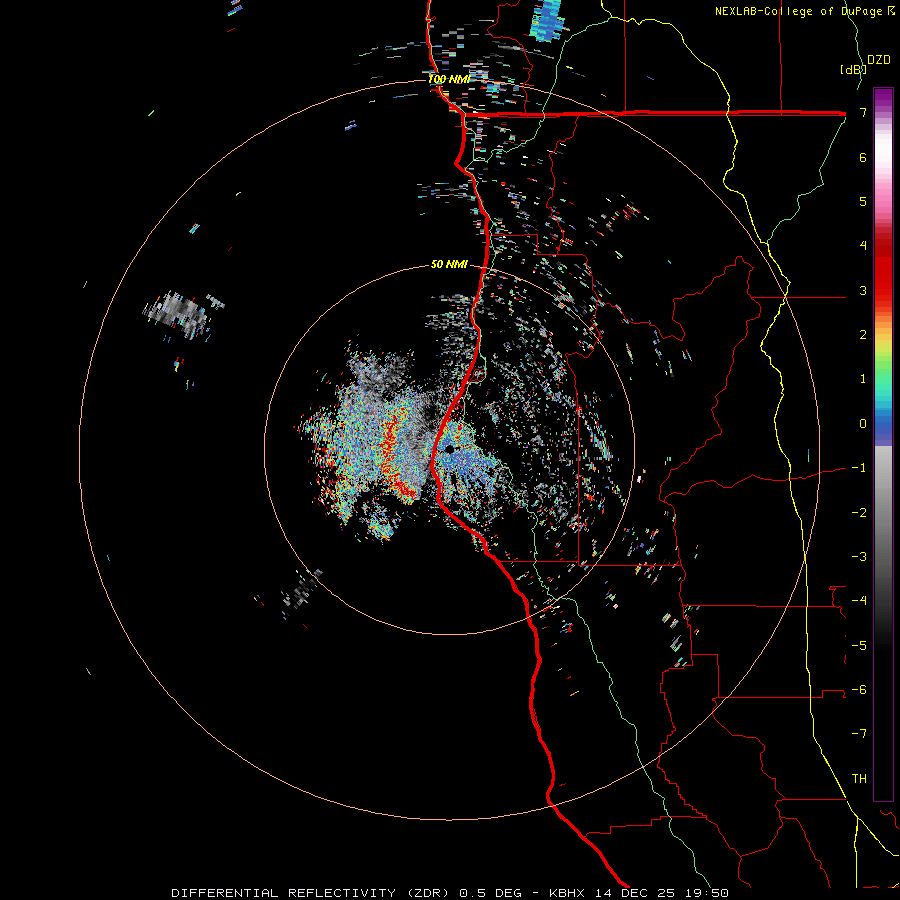Click the -2 value on color scale
The height and width of the screenshot is (900, 900).
pyautogui.click(x=859, y=512)
